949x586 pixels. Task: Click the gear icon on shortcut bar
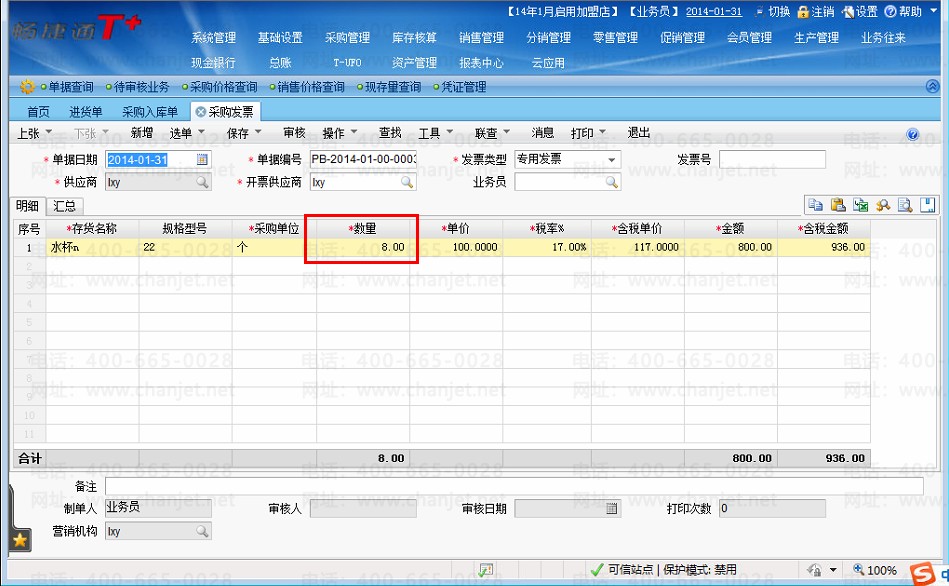(x=27, y=87)
